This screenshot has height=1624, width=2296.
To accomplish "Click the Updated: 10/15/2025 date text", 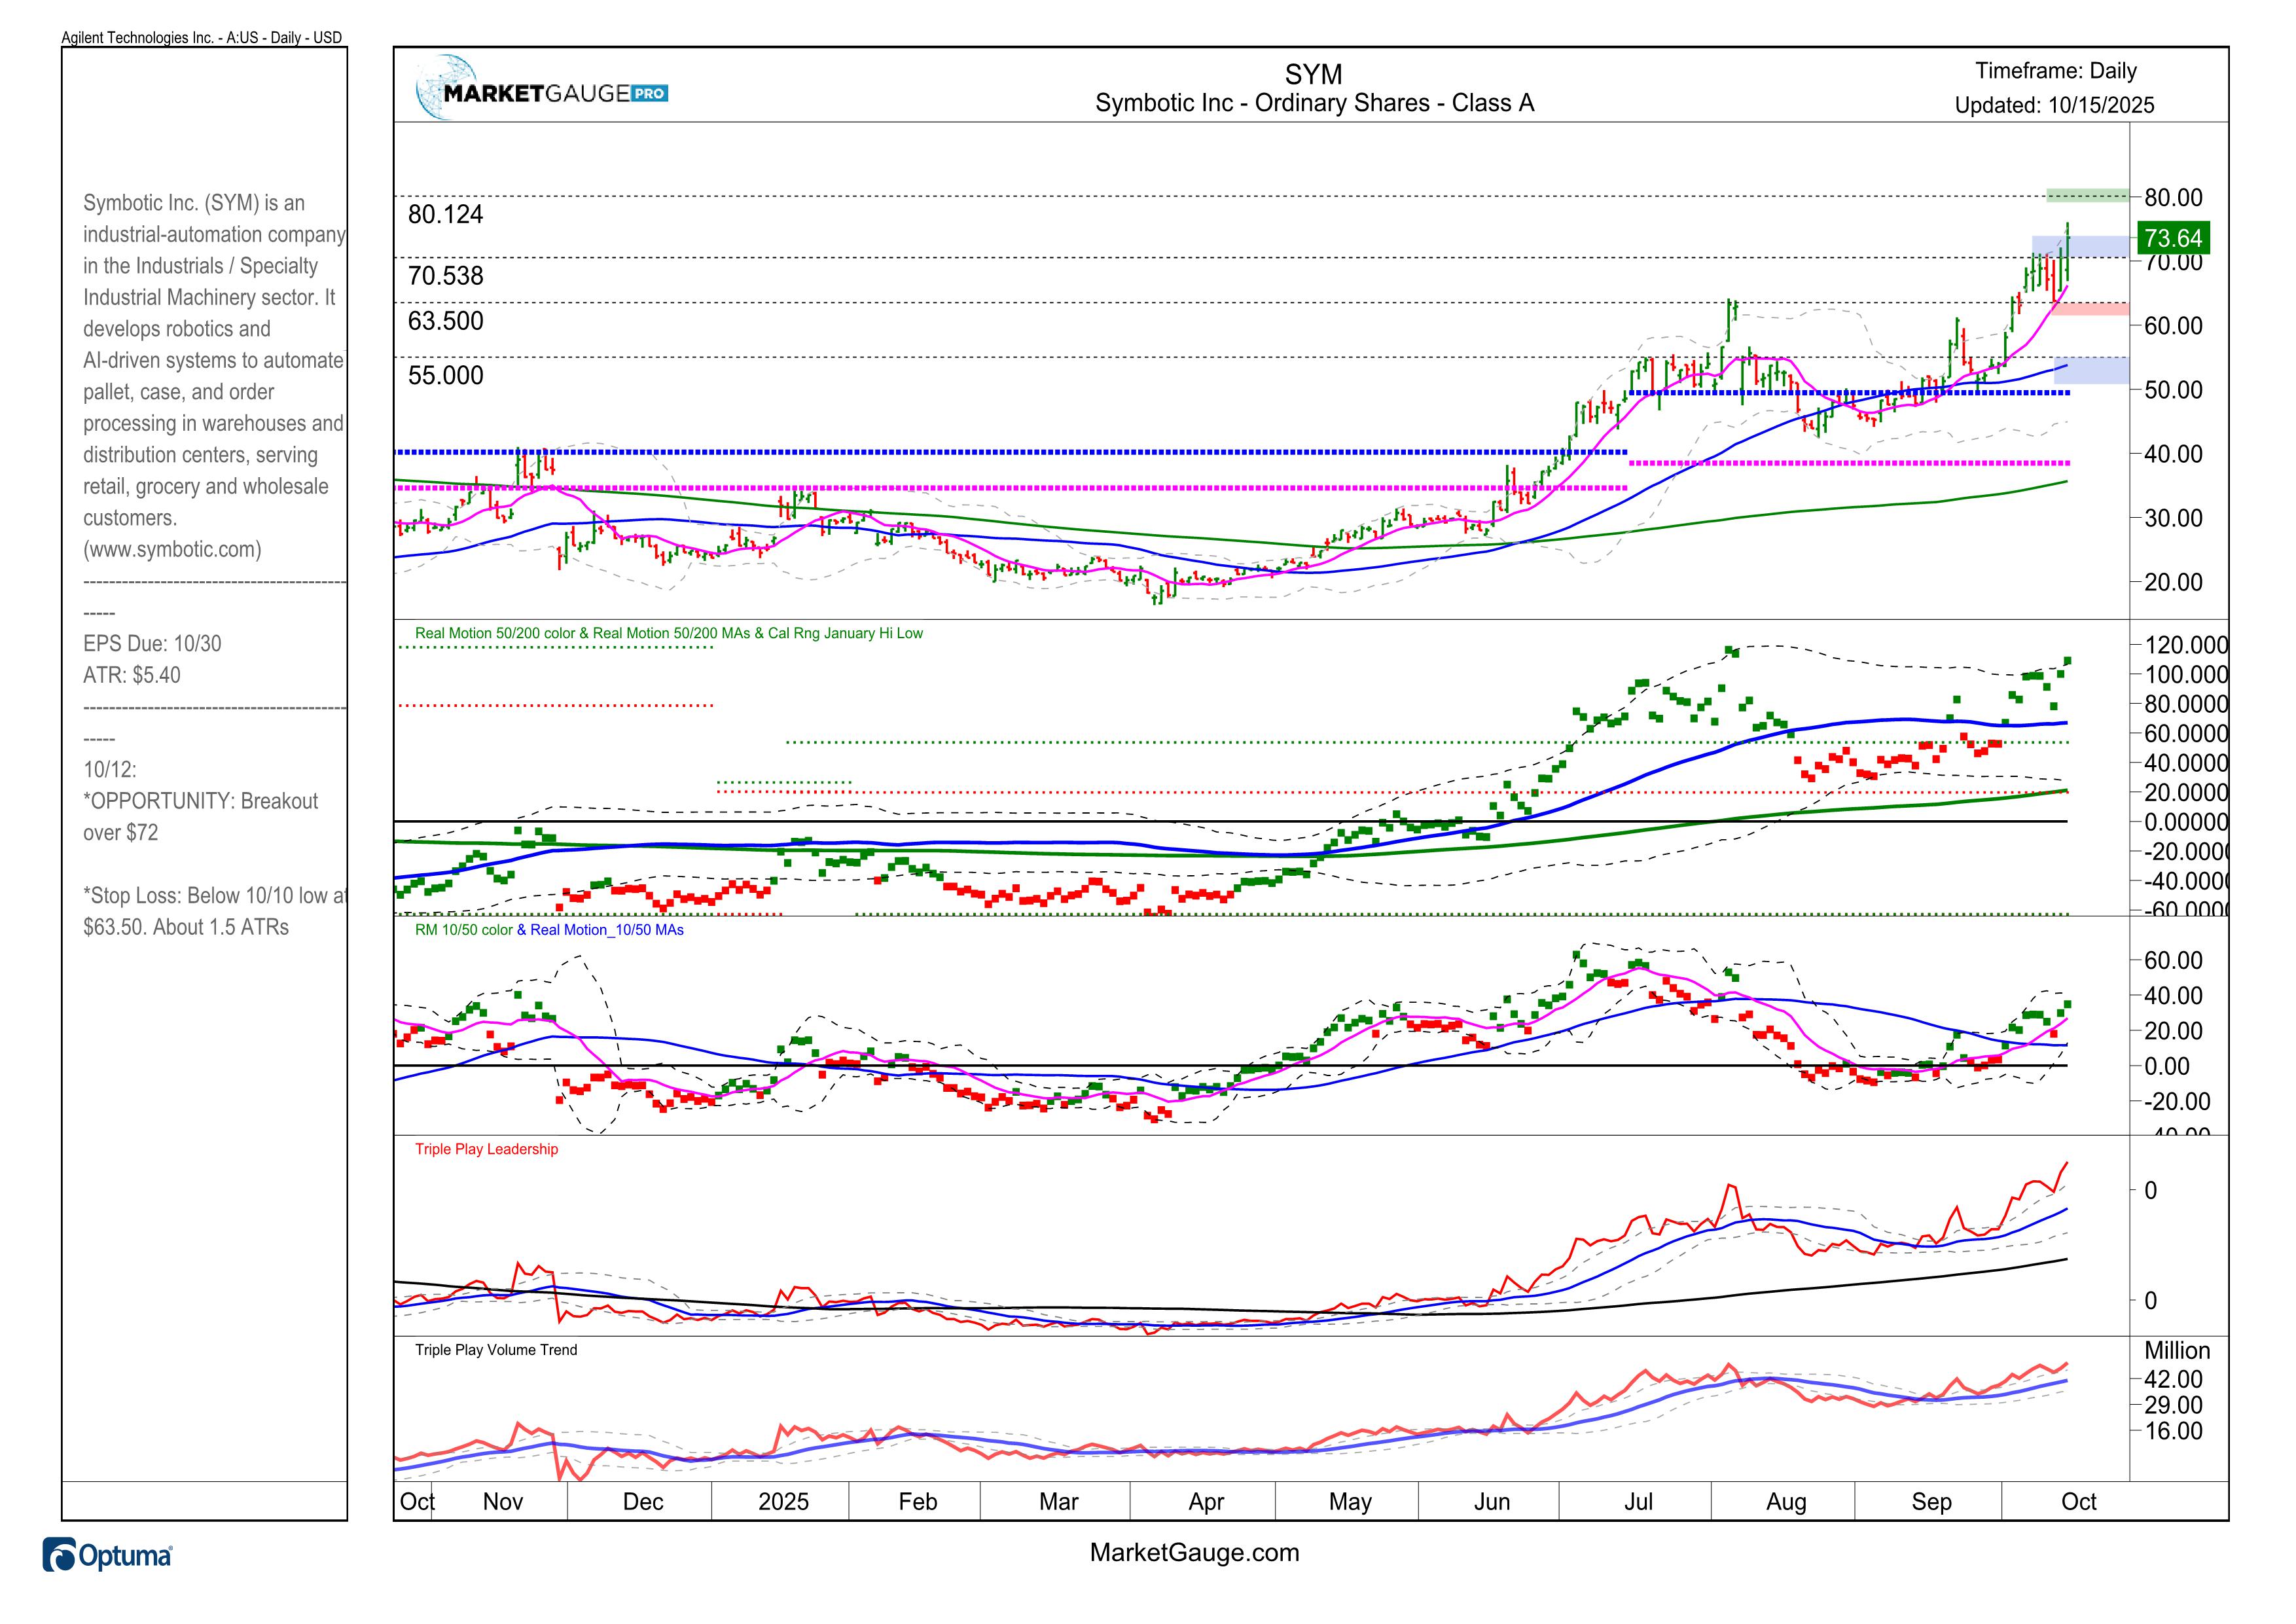I will [x=2054, y=105].
